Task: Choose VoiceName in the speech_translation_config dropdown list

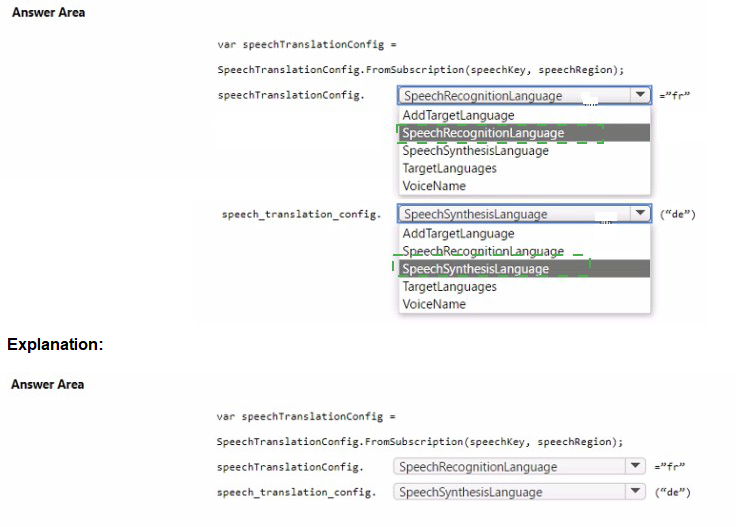Action: pos(434,304)
